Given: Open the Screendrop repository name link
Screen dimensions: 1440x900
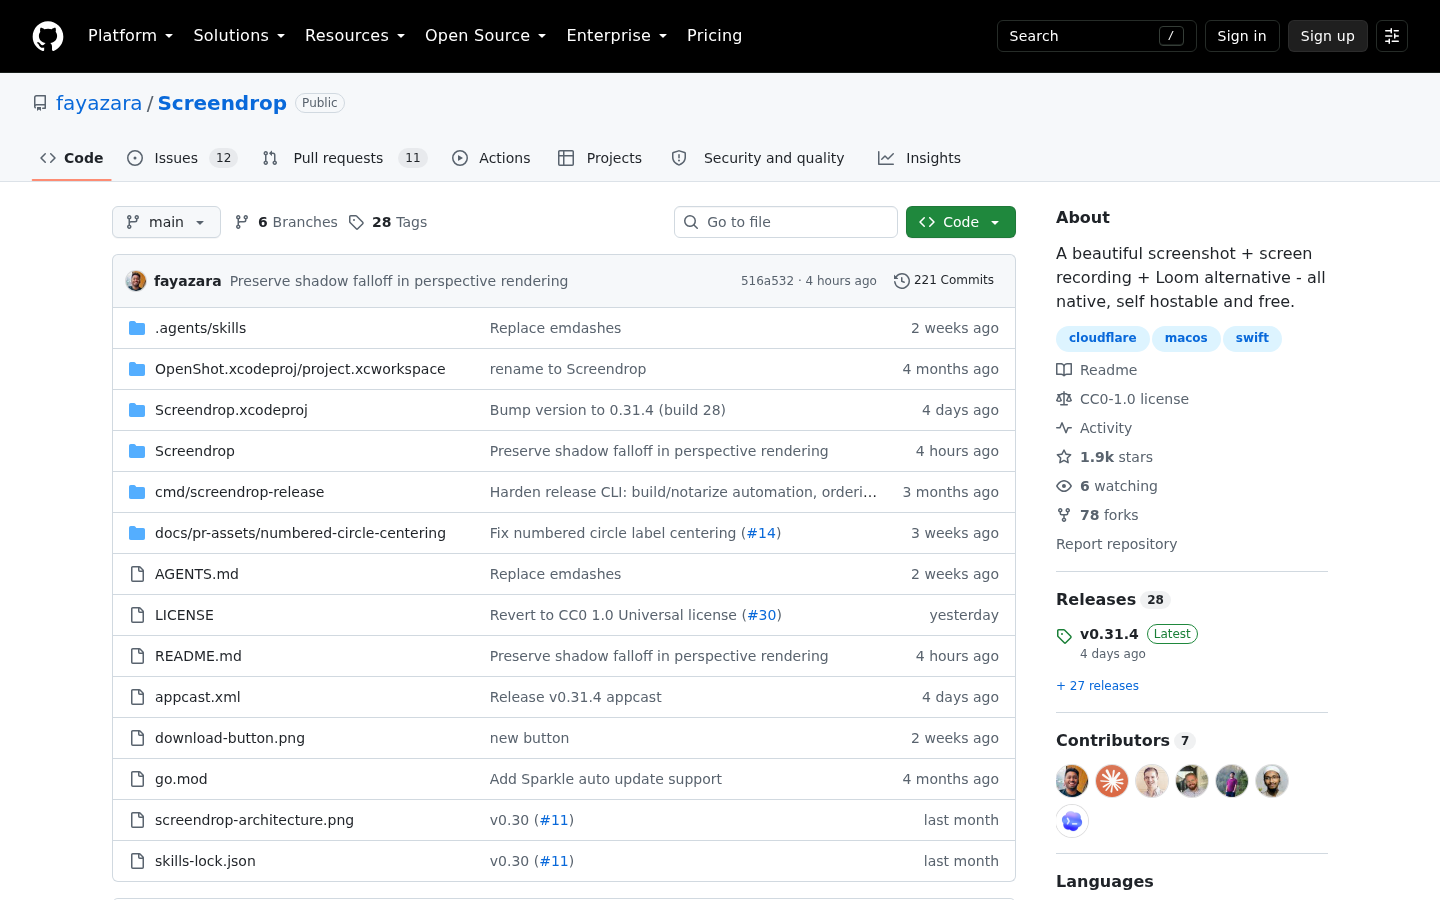Looking at the screenshot, I should 222,103.
